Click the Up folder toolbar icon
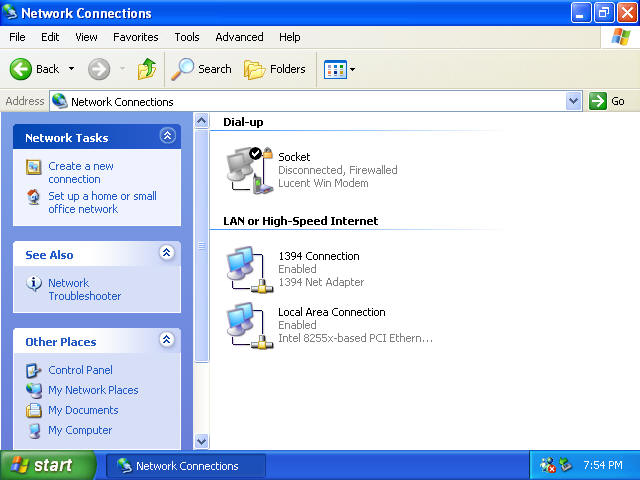Image resolution: width=640 pixels, height=480 pixels. point(147,69)
